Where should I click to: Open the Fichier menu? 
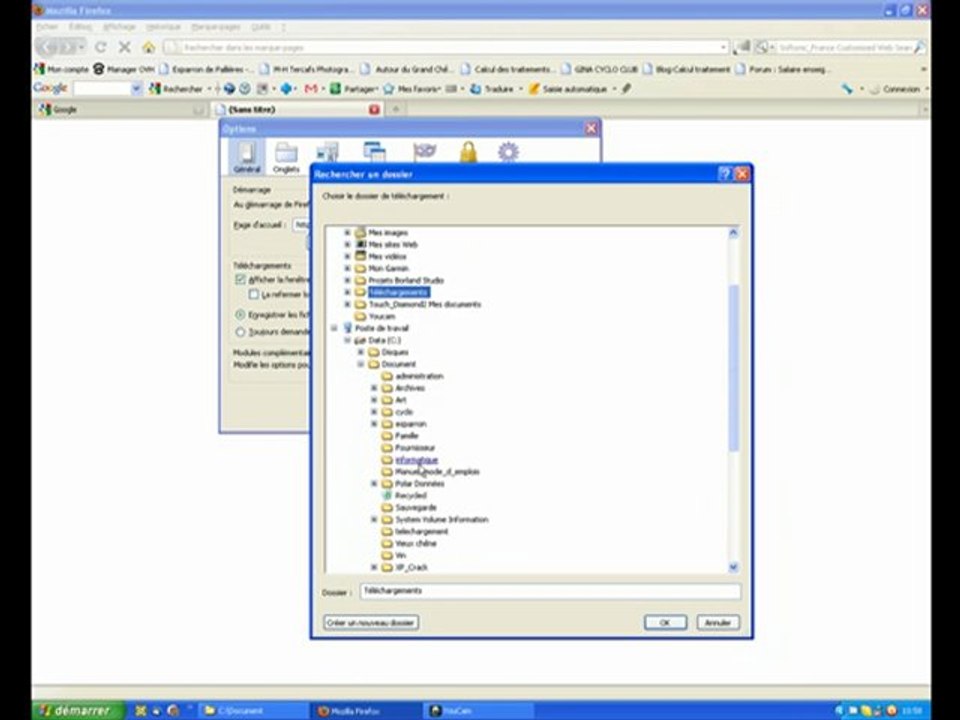click(47, 27)
